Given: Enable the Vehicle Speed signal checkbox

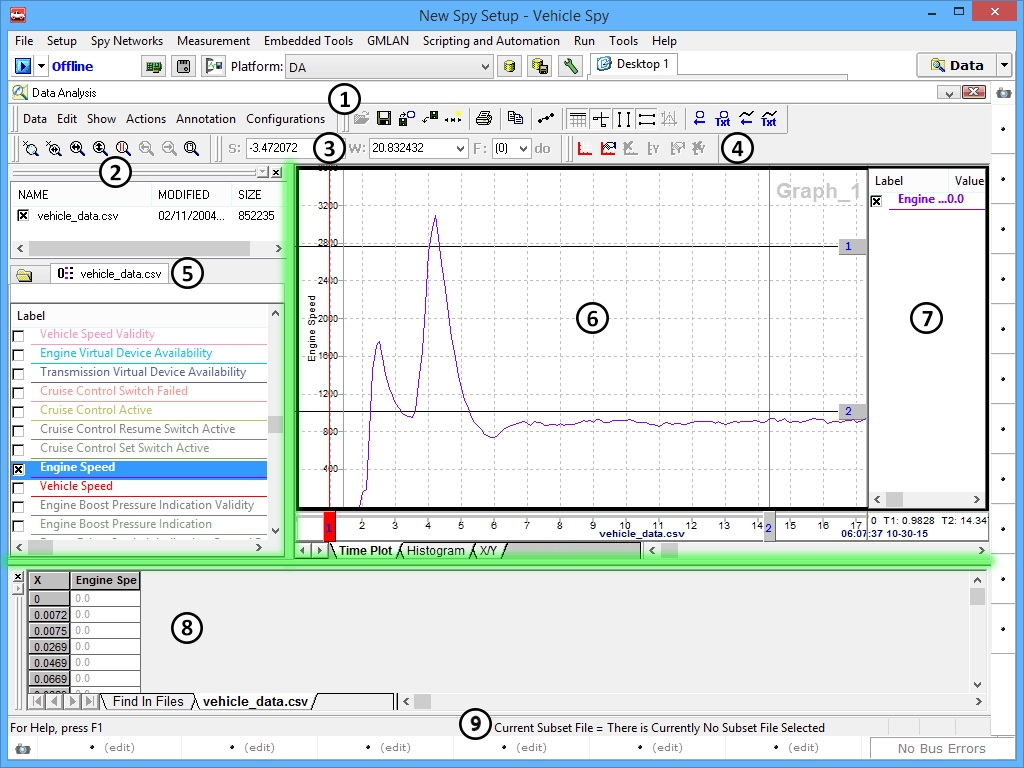Looking at the screenshot, I should [x=18, y=487].
